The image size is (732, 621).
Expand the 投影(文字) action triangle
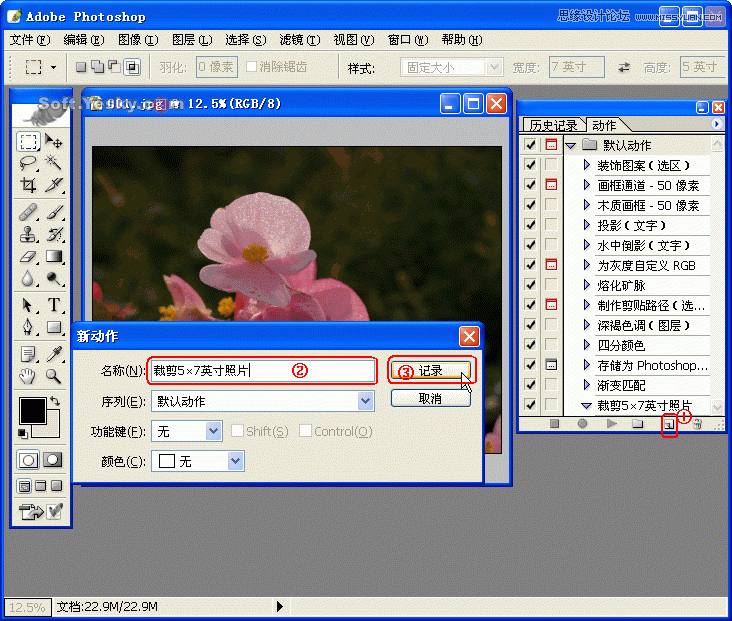[x=587, y=225]
